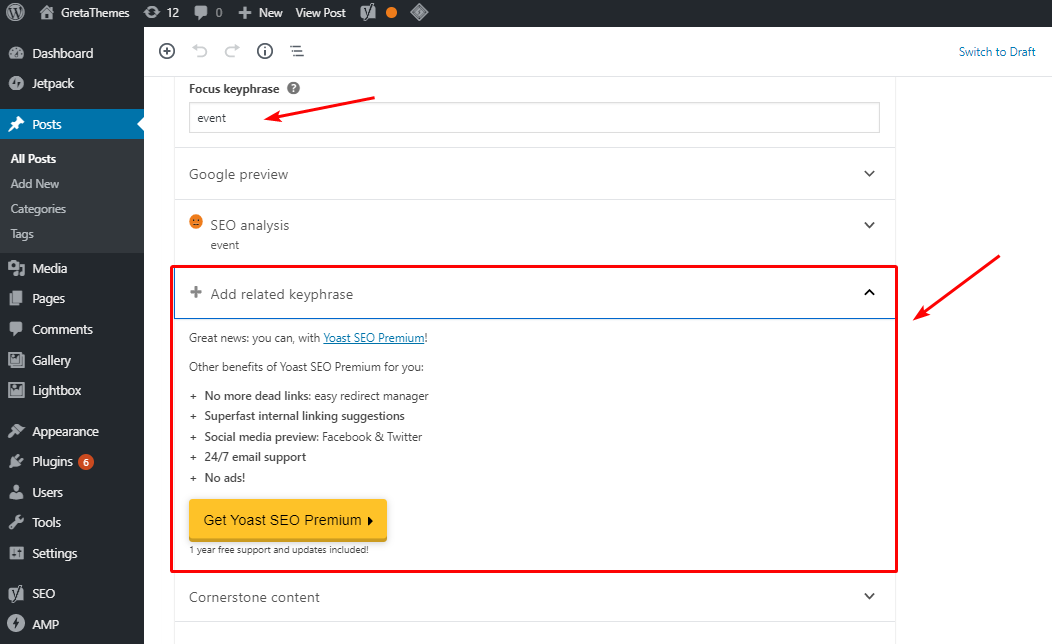Image resolution: width=1052 pixels, height=644 pixels.
Task: Click the updates counter showing 12
Action: 161,13
